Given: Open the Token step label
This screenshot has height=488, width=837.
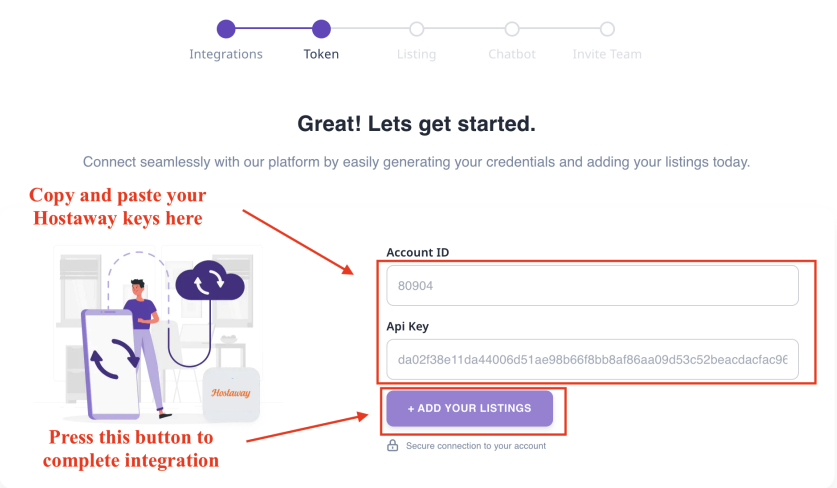Looking at the screenshot, I should coord(321,54).
